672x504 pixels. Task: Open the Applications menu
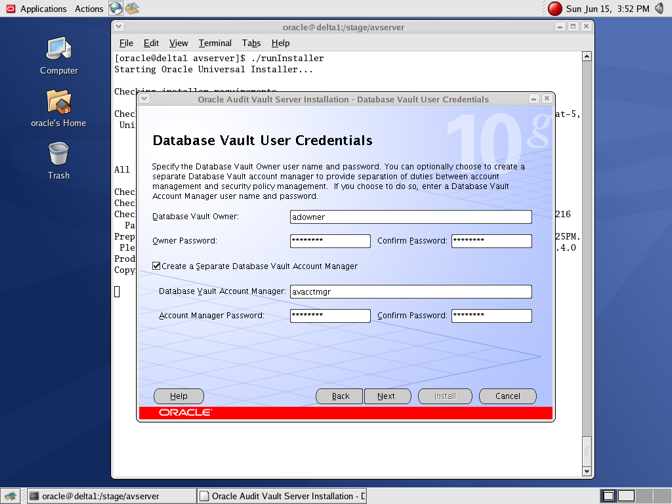point(43,9)
